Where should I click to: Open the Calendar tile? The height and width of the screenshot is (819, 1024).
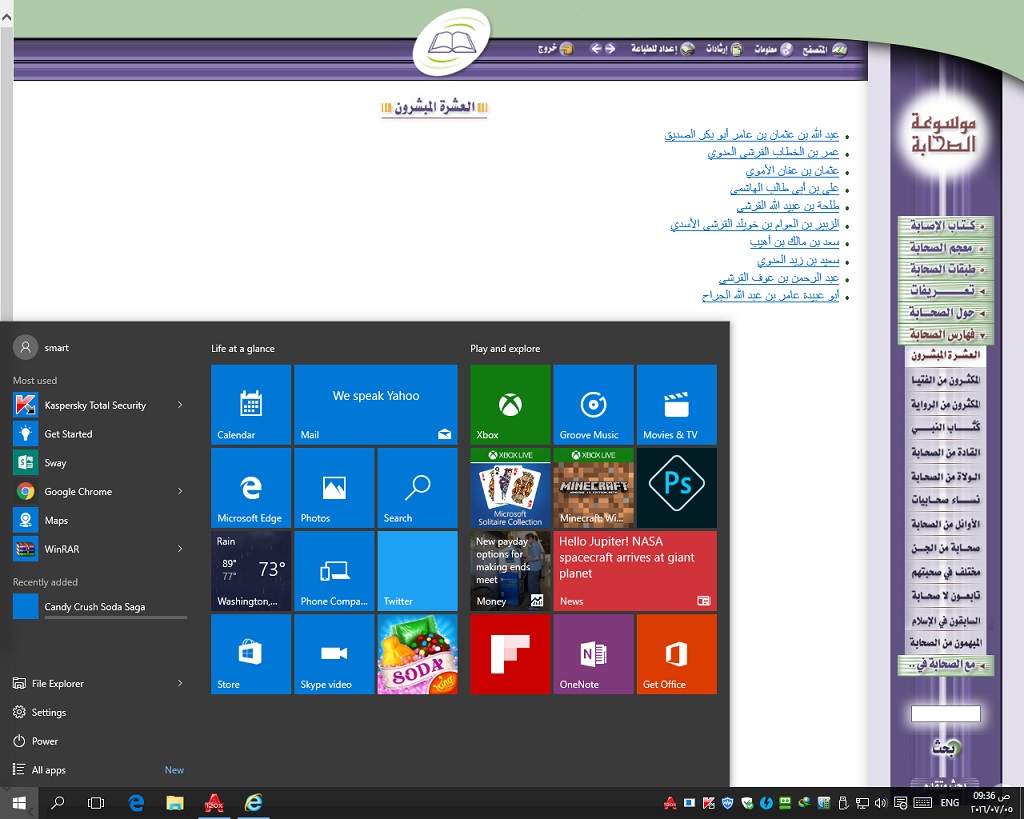tap(251, 405)
